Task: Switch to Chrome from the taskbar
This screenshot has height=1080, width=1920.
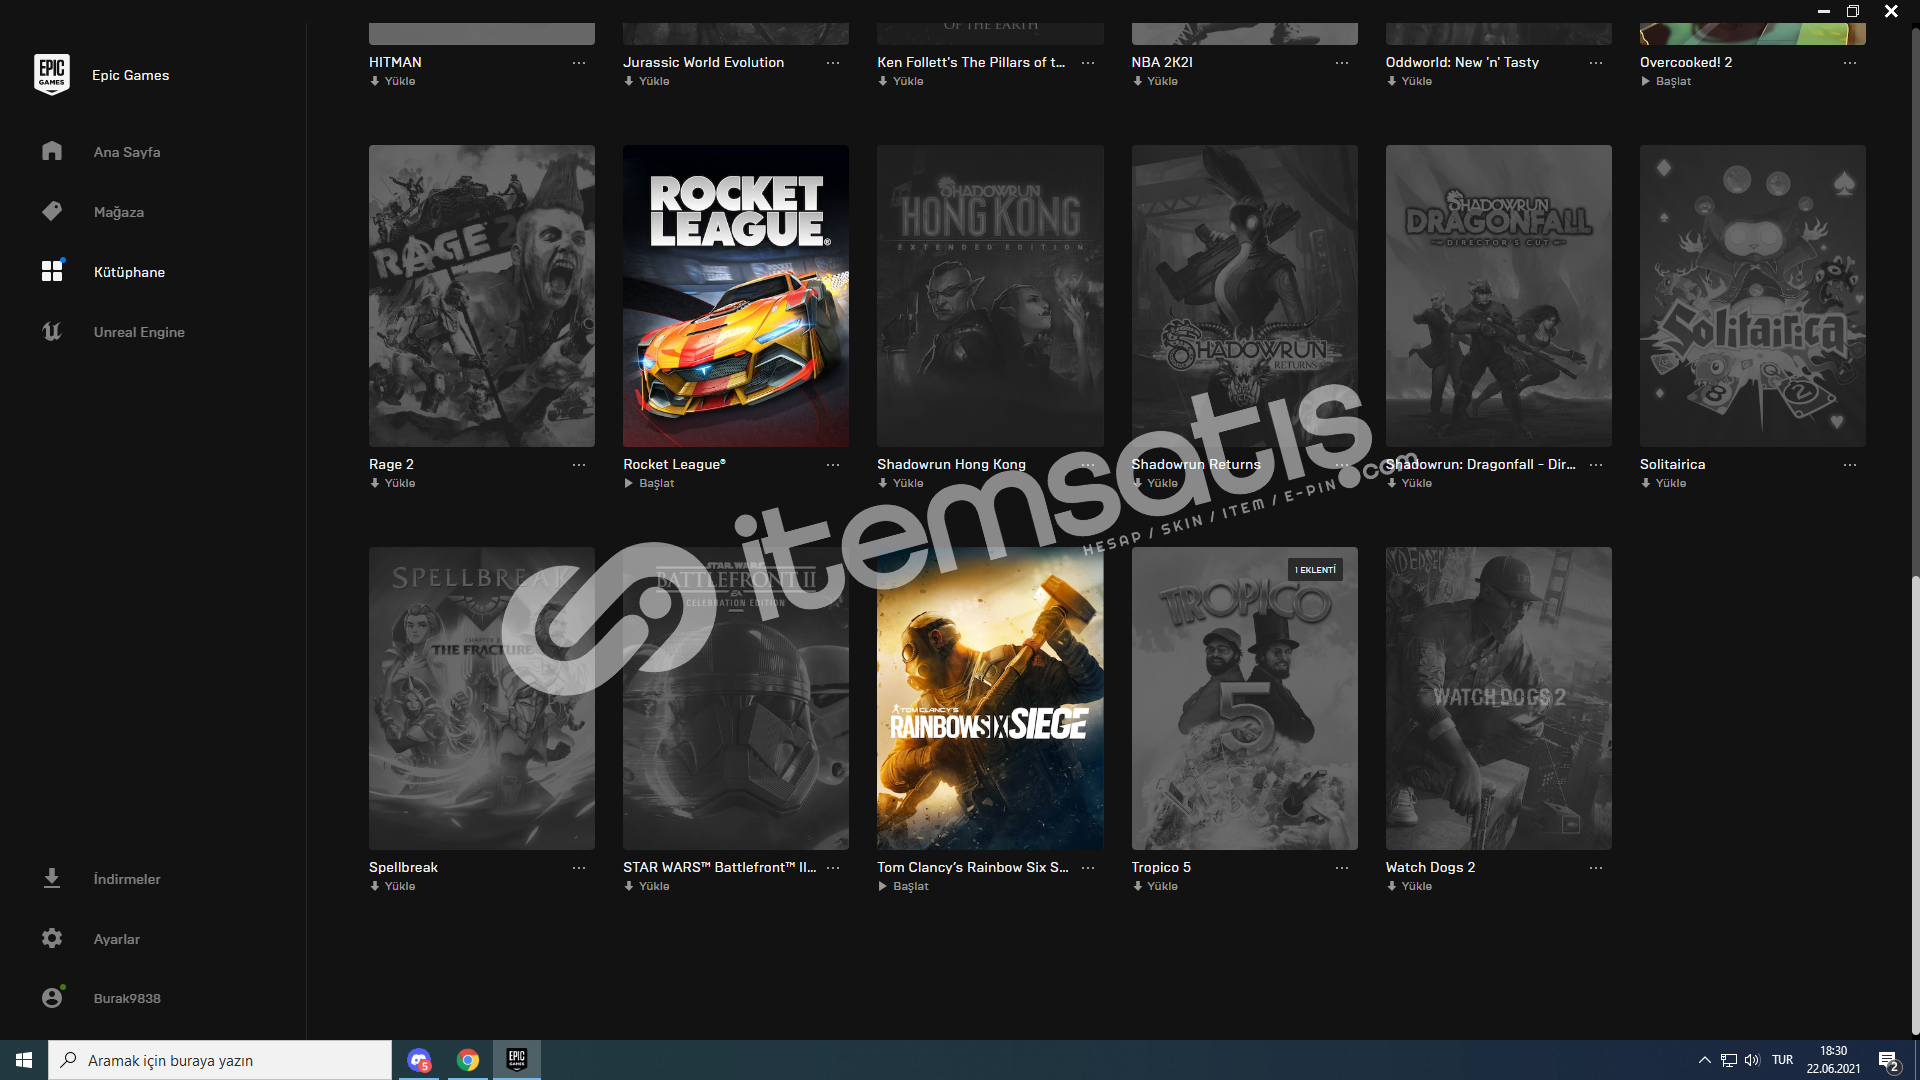Action: (x=468, y=1060)
